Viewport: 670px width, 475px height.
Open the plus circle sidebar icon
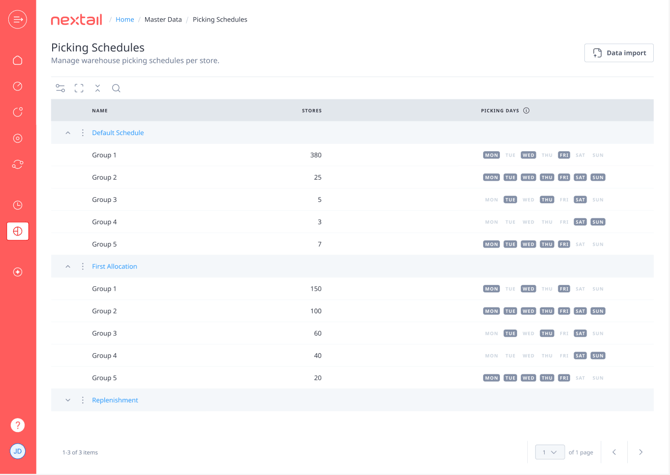click(18, 272)
